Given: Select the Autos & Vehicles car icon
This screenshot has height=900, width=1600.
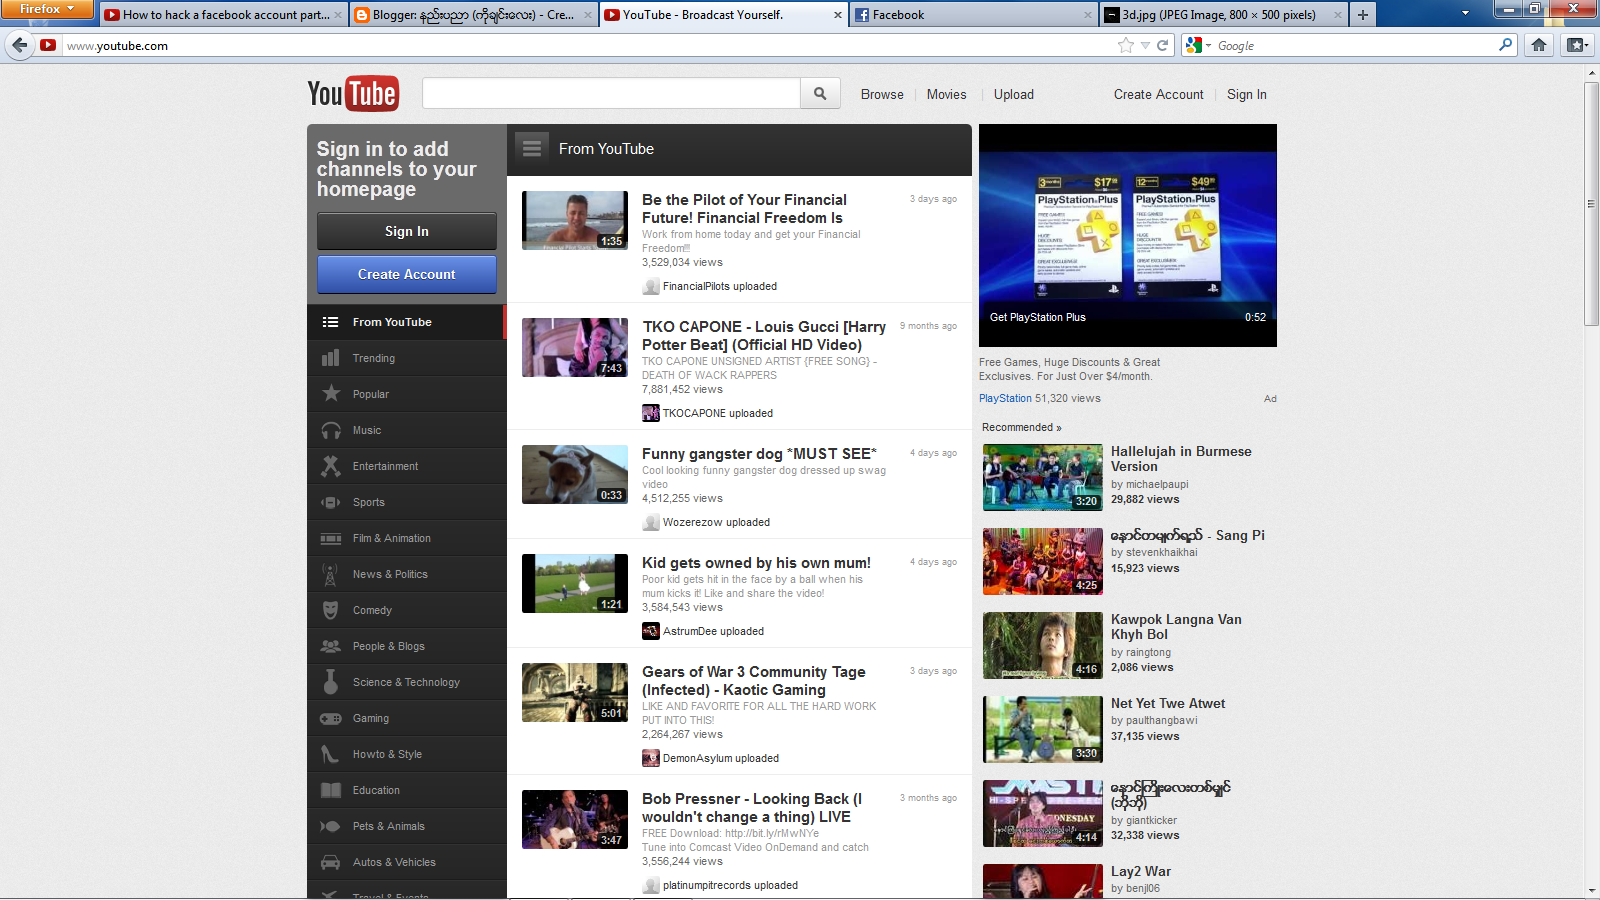Looking at the screenshot, I should (330, 862).
